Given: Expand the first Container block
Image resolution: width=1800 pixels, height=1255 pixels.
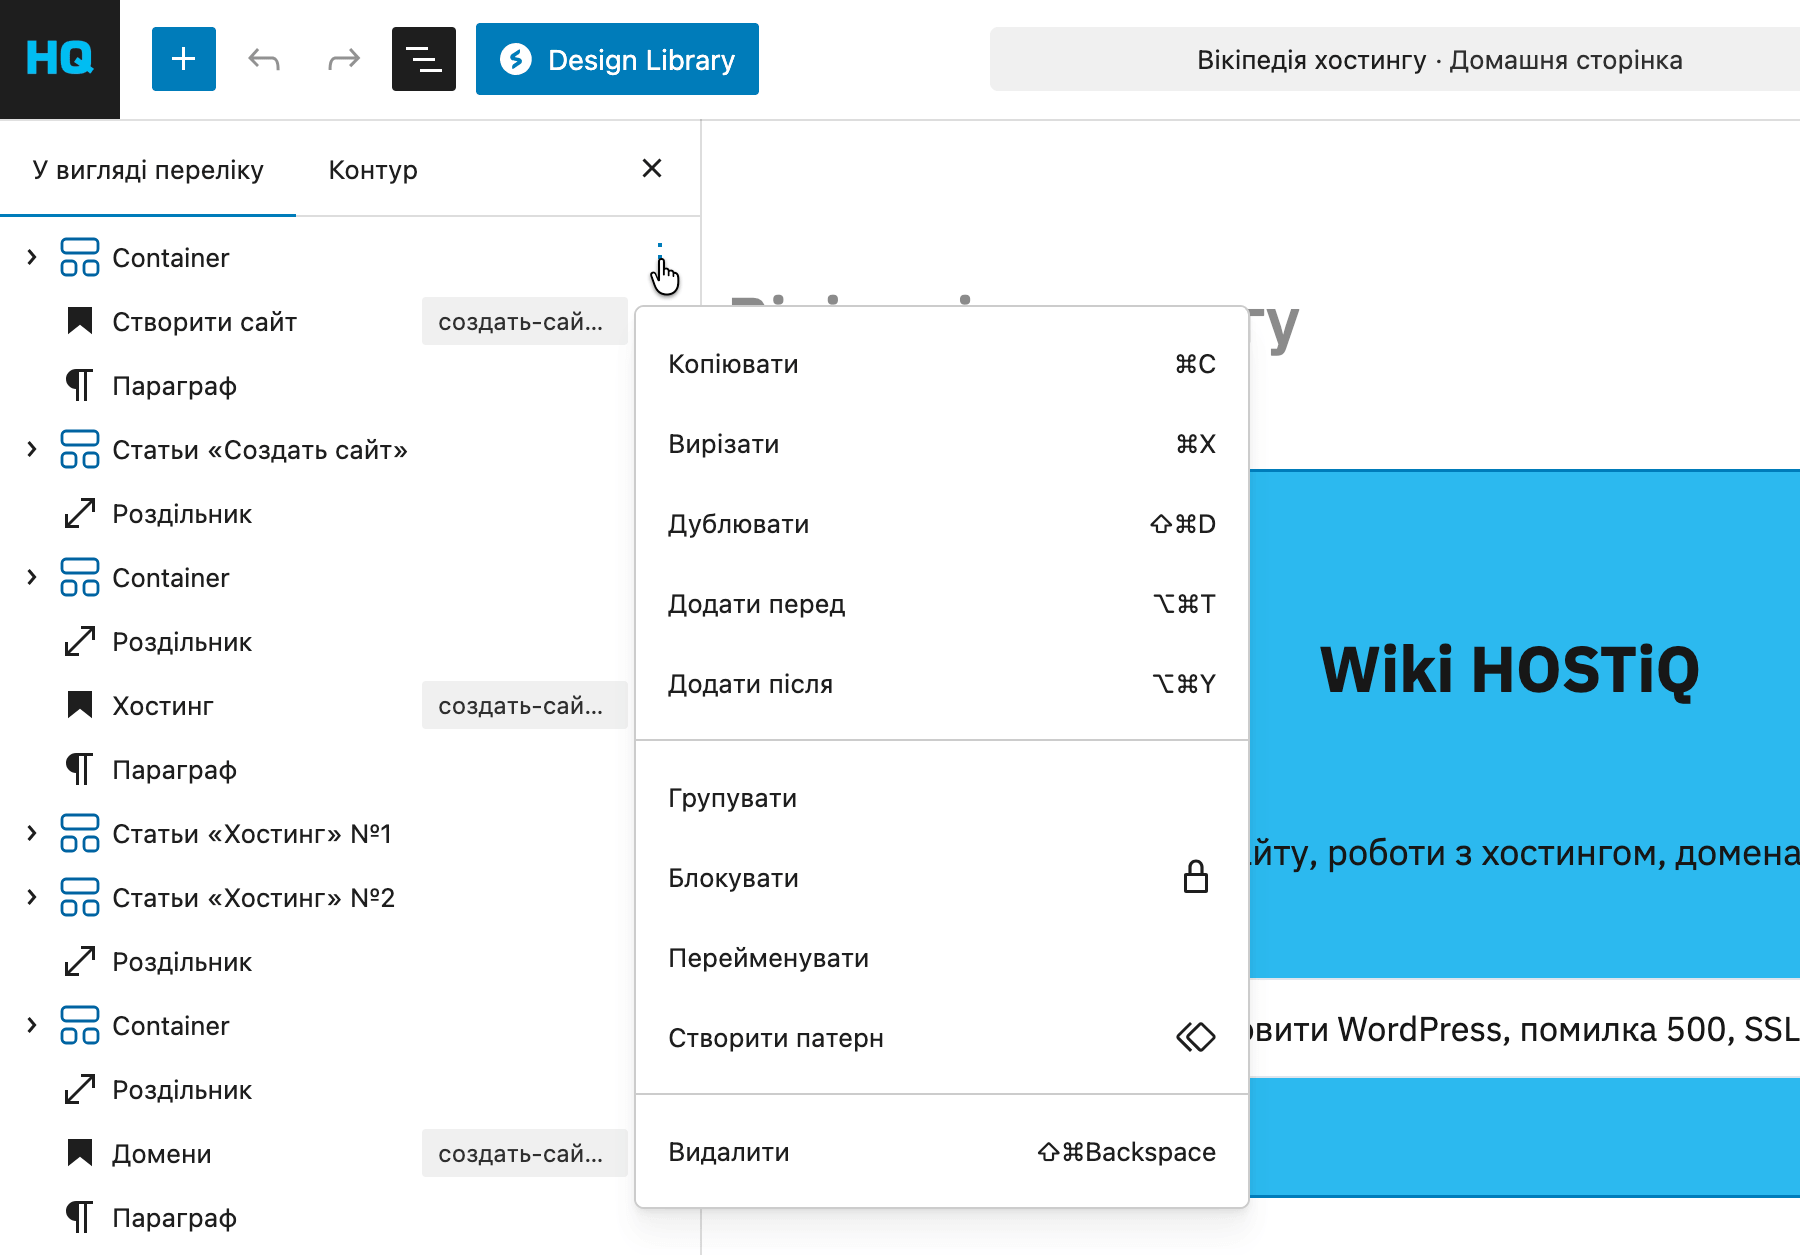Looking at the screenshot, I should pyautogui.click(x=32, y=257).
